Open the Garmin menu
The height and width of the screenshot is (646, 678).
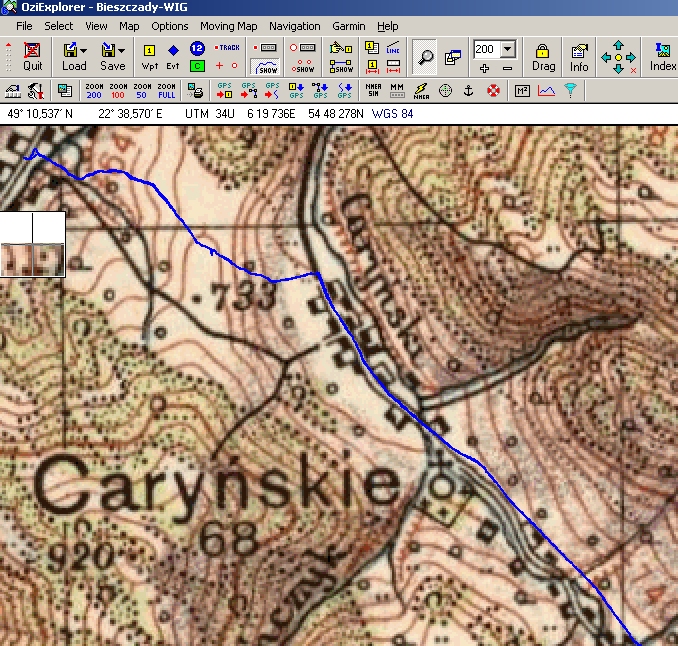tap(350, 26)
